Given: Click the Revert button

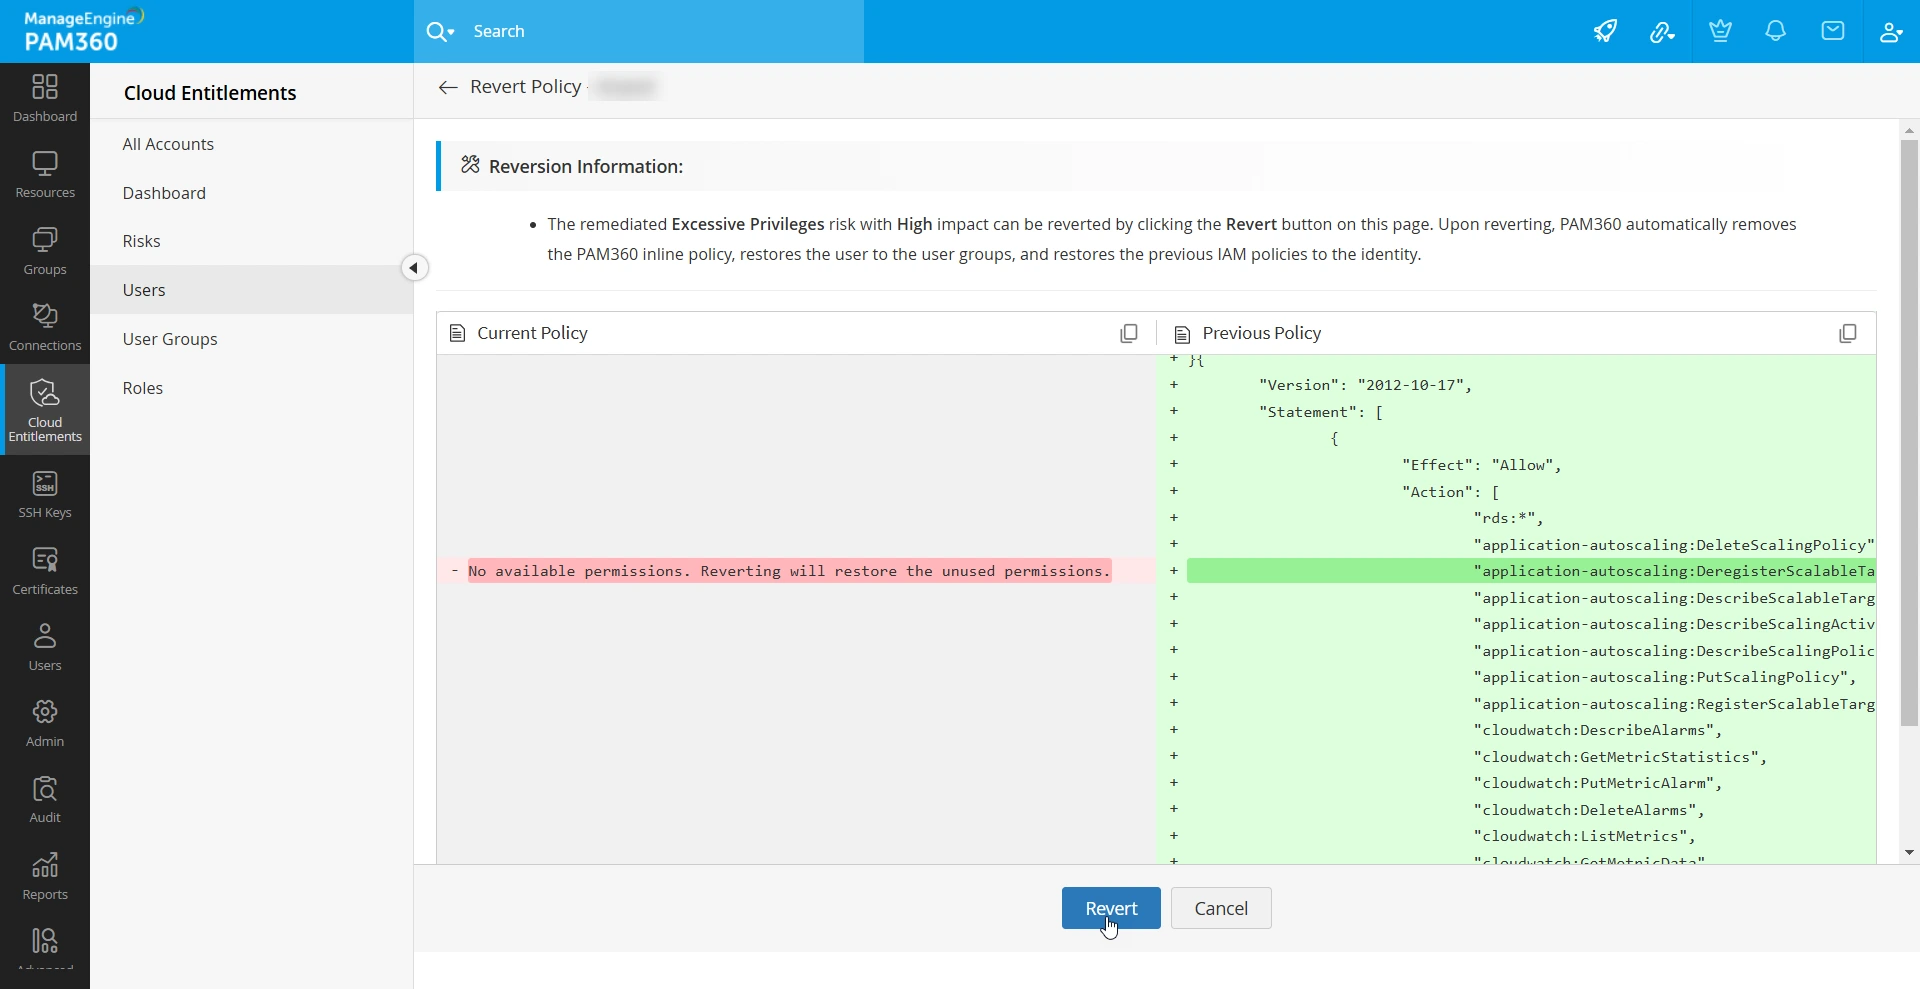Looking at the screenshot, I should (1111, 908).
